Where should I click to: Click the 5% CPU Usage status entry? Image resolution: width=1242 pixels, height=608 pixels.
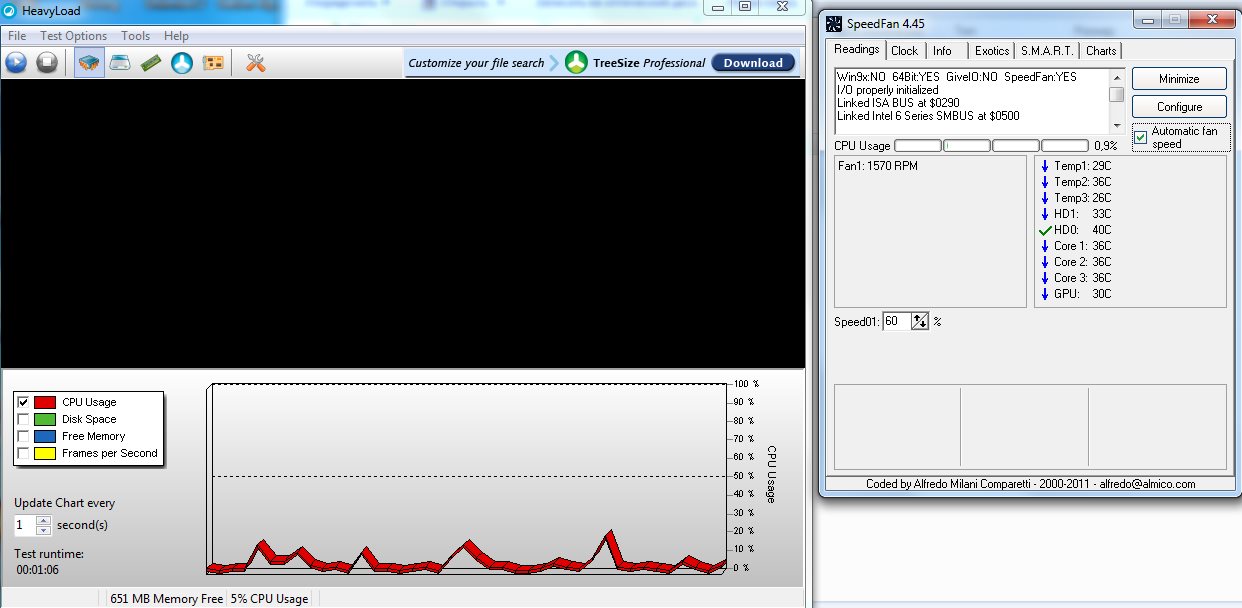tap(270, 599)
